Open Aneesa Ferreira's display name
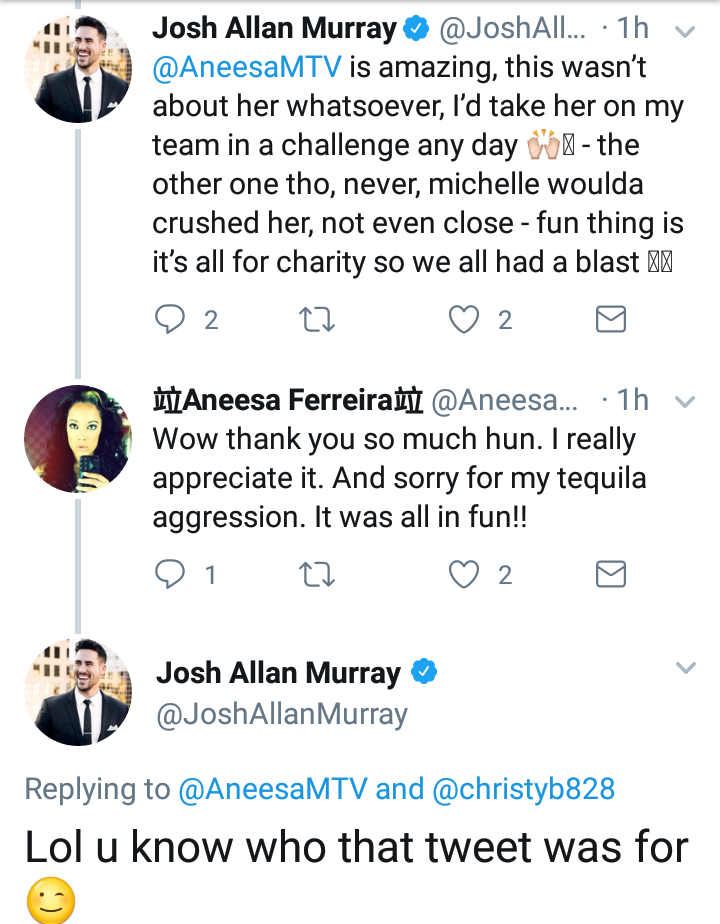720x924 pixels. pyautogui.click(x=288, y=400)
